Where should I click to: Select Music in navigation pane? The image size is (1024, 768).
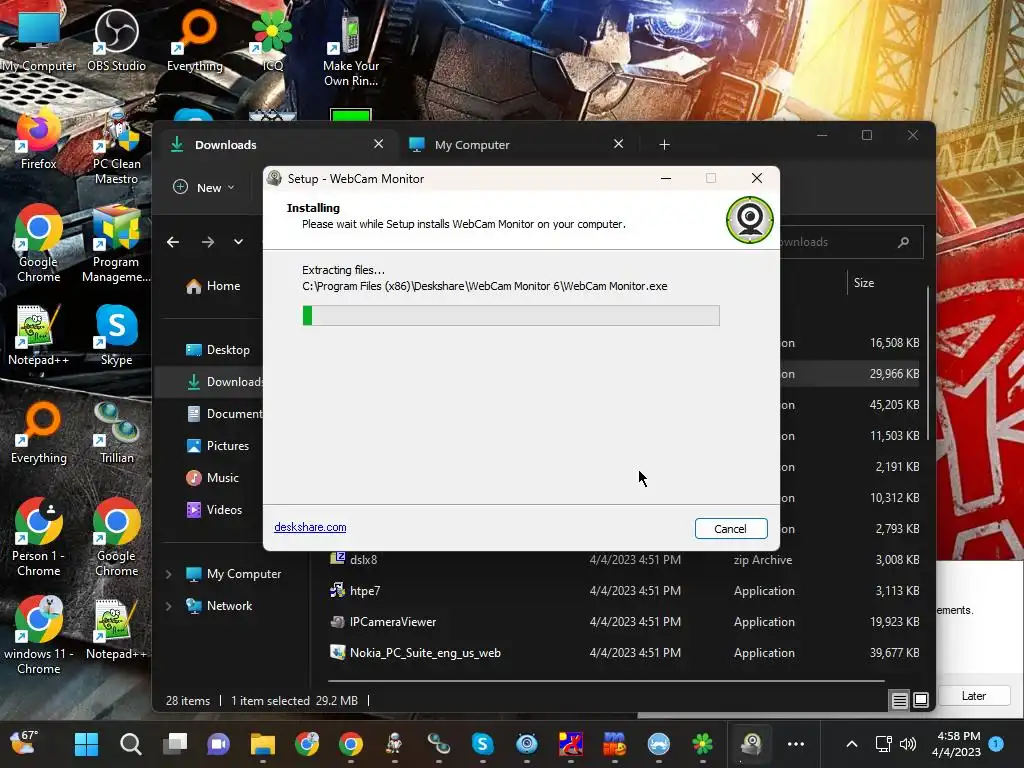[213, 478]
